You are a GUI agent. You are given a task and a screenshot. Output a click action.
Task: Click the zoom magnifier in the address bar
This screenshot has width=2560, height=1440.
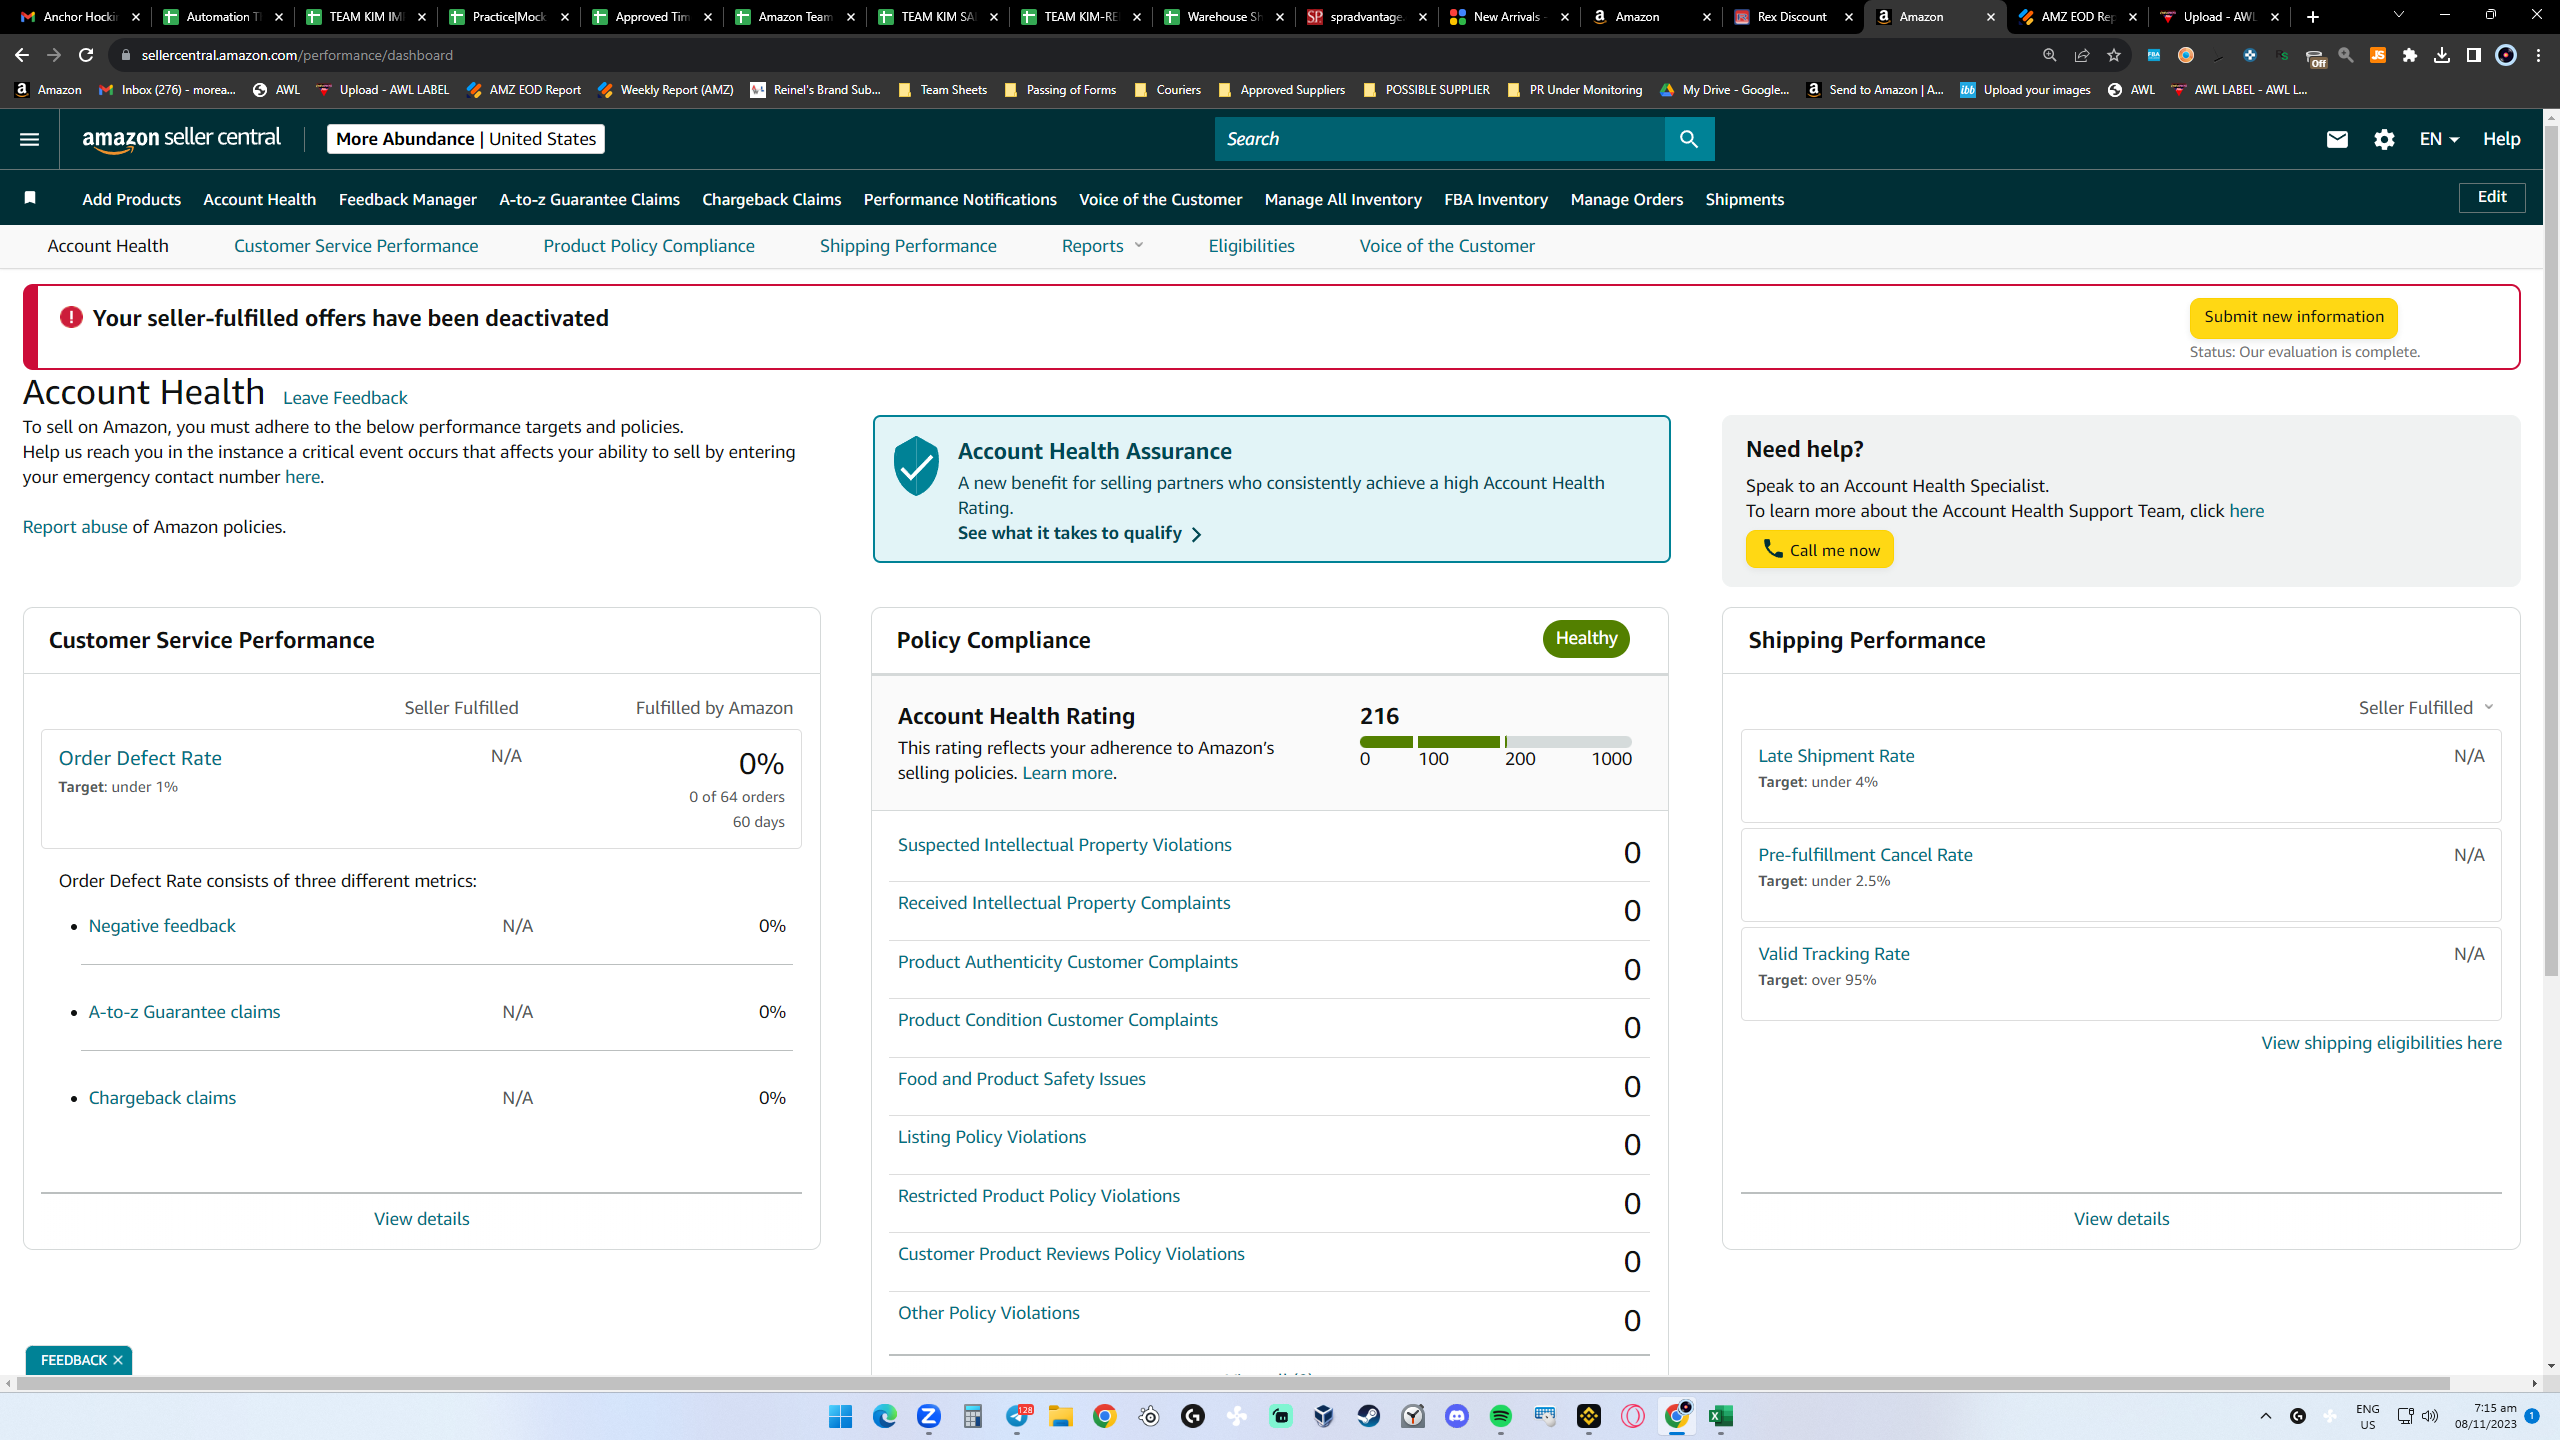pos(2050,55)
